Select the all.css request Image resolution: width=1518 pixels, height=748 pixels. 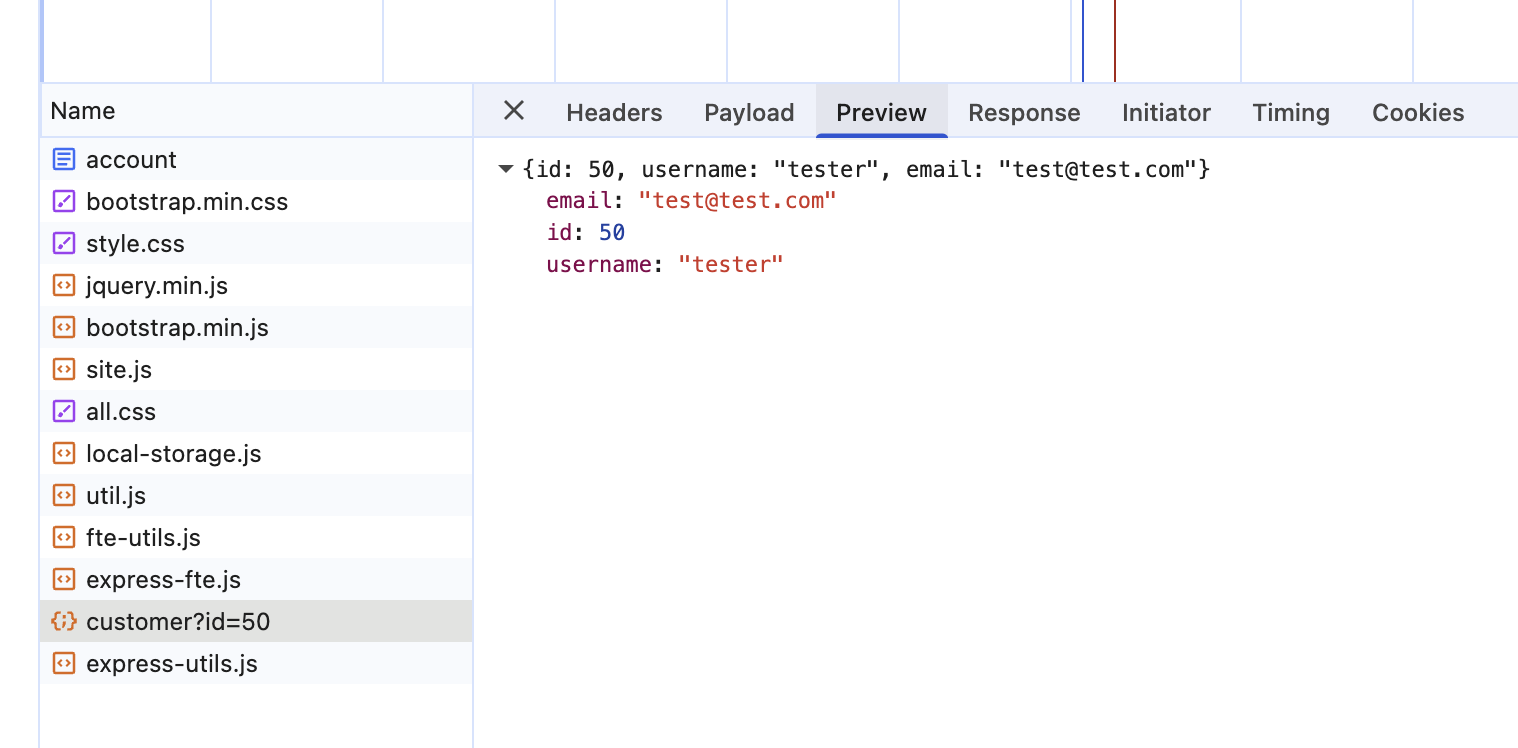click(x=256, y=411)
